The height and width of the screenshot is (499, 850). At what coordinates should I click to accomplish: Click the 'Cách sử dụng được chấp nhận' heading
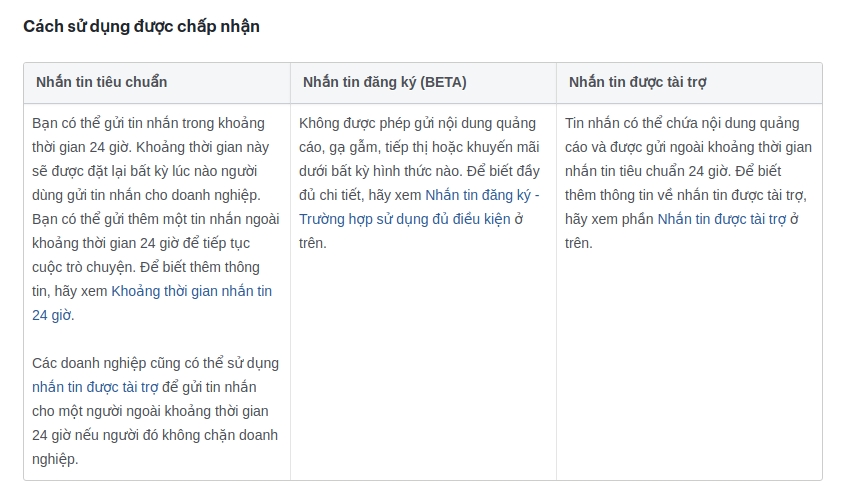tap(141, 27)
